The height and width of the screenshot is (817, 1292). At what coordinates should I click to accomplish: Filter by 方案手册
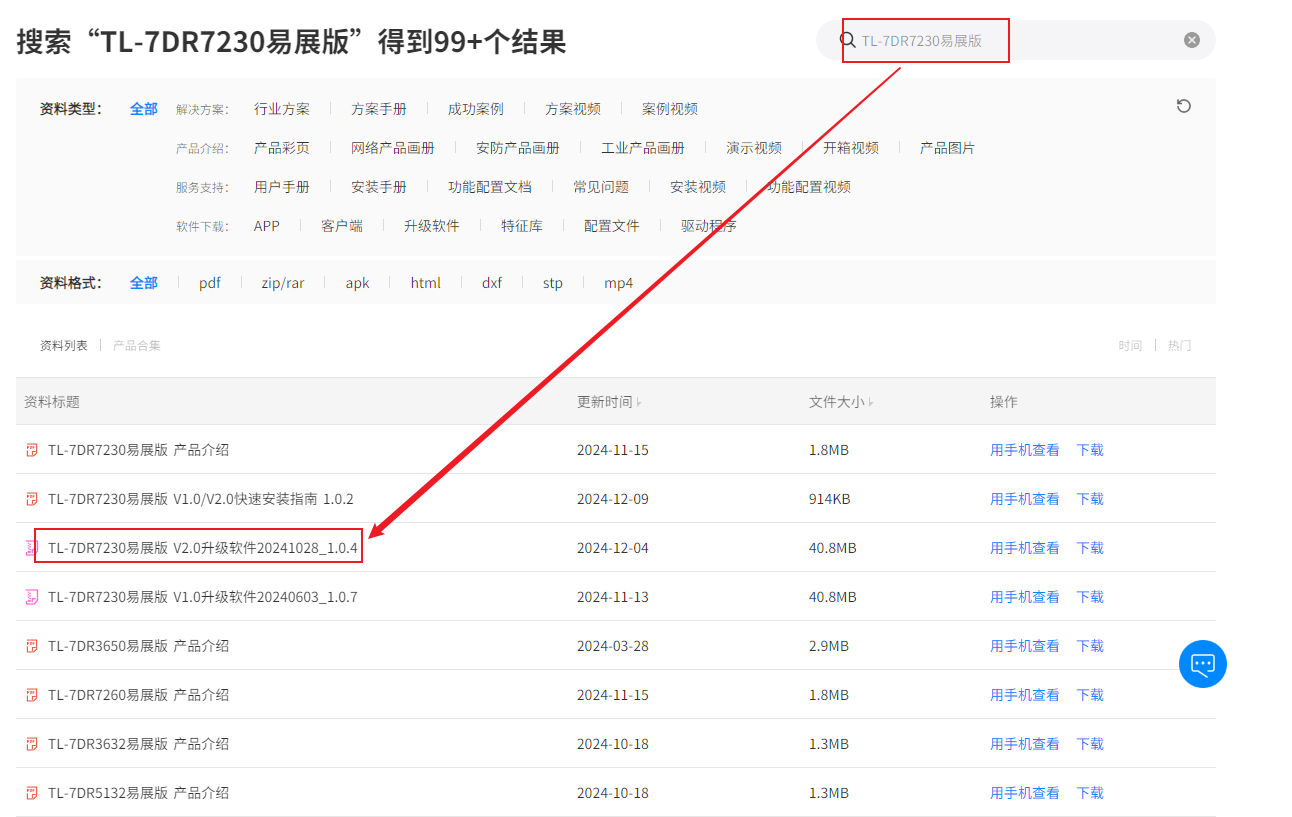click(x=379, y=109)
